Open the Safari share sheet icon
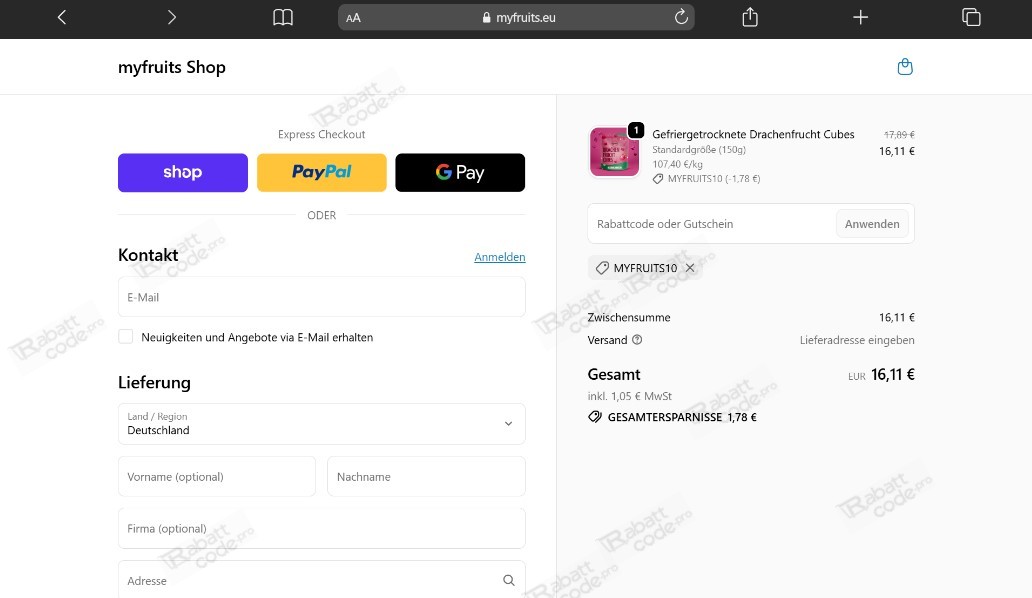Image resolution: width=1032 pixels, height=598 pixels. pos(750,17)
